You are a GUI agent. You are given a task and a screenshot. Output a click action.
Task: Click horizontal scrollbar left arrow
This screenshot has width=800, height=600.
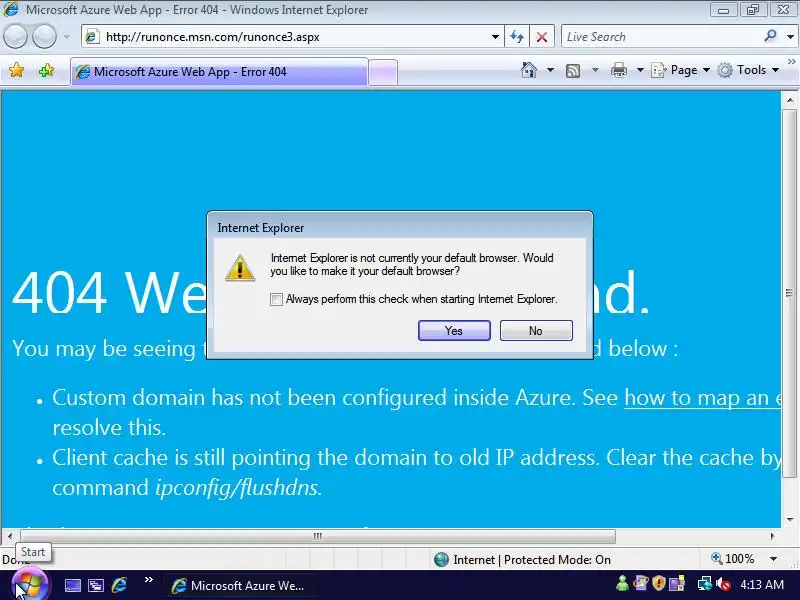click(10, 536)
